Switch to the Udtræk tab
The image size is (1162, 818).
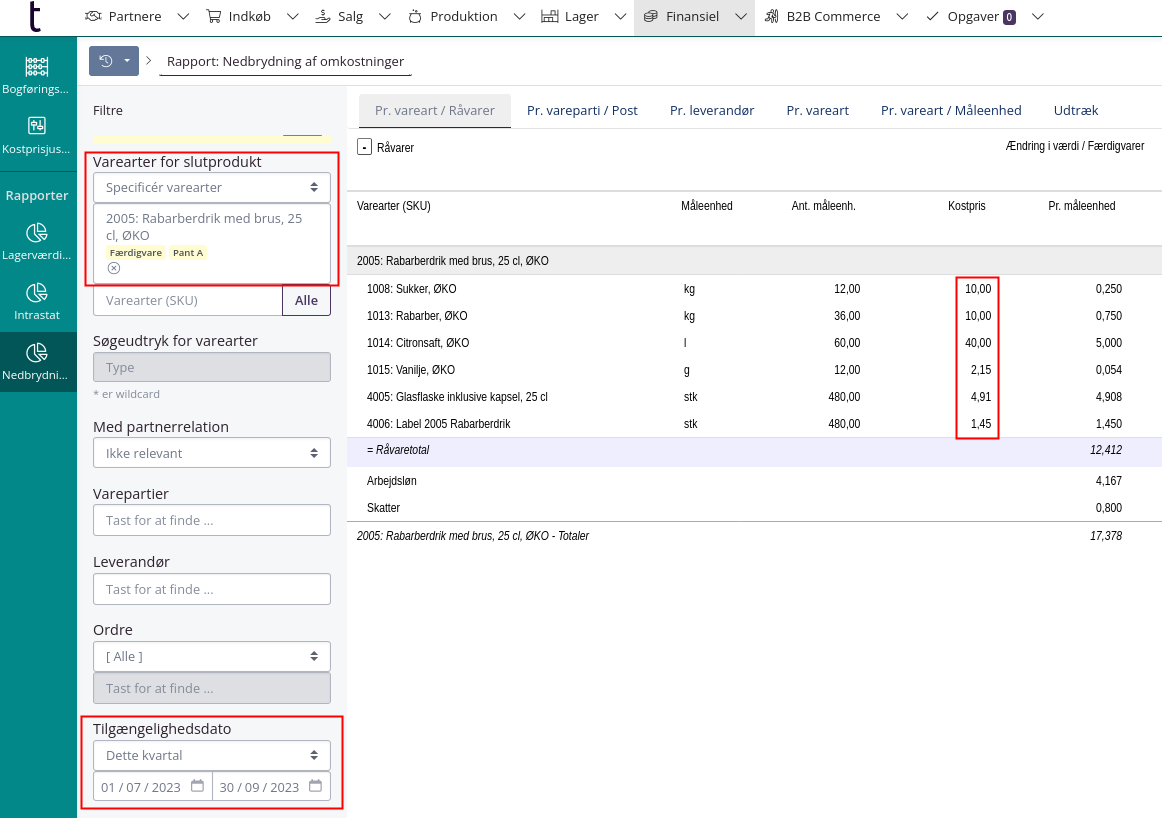(1076, 110)
